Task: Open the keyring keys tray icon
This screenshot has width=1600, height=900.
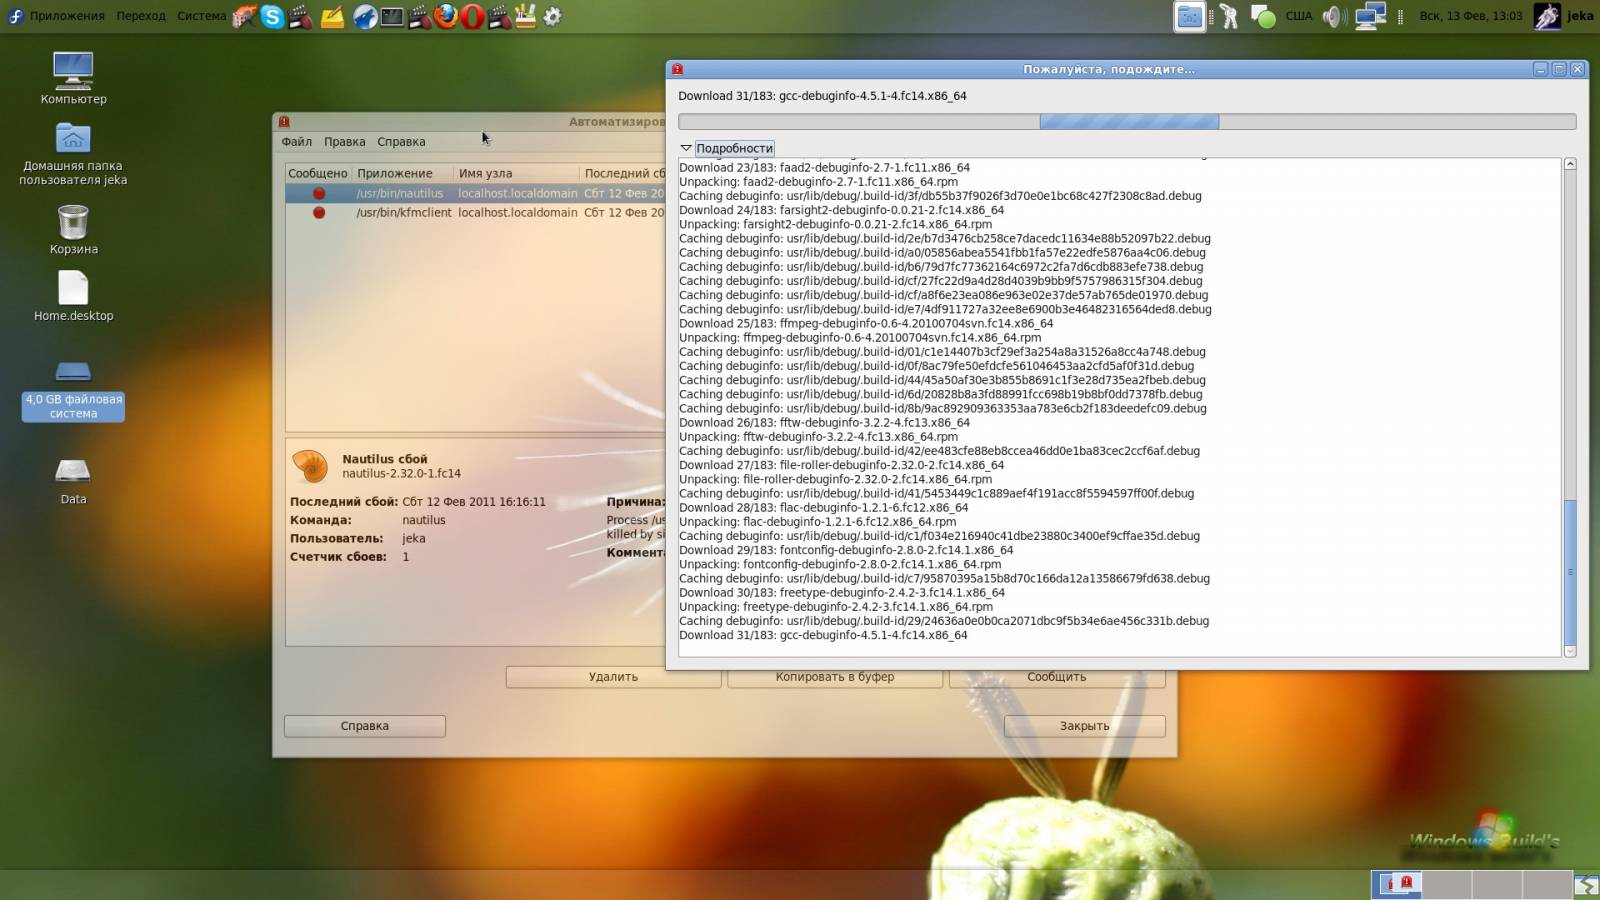Action: point(1229,16)
